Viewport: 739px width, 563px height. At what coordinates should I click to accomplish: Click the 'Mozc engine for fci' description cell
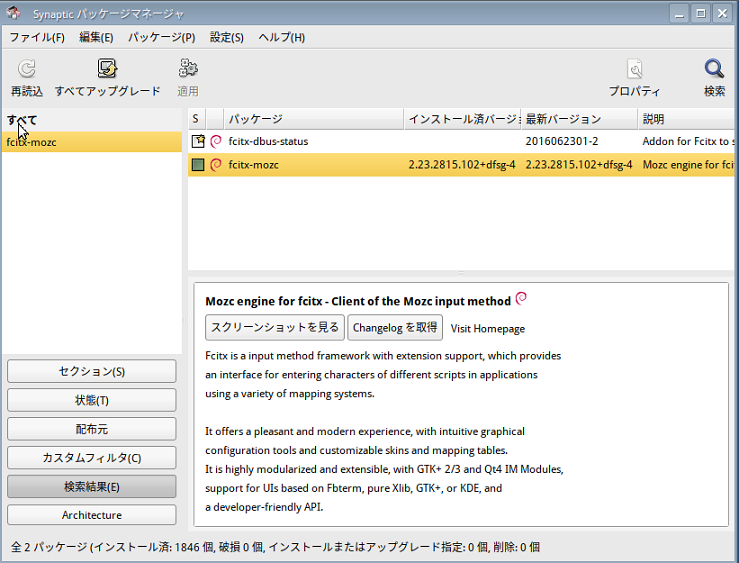pyautogui.click(x=688, y=165)
